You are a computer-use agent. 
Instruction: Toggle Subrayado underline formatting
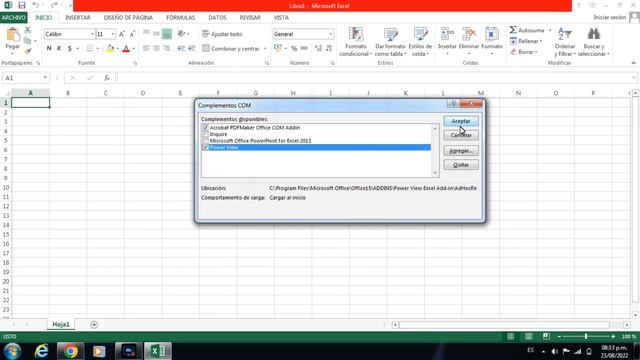click(69, 49)
